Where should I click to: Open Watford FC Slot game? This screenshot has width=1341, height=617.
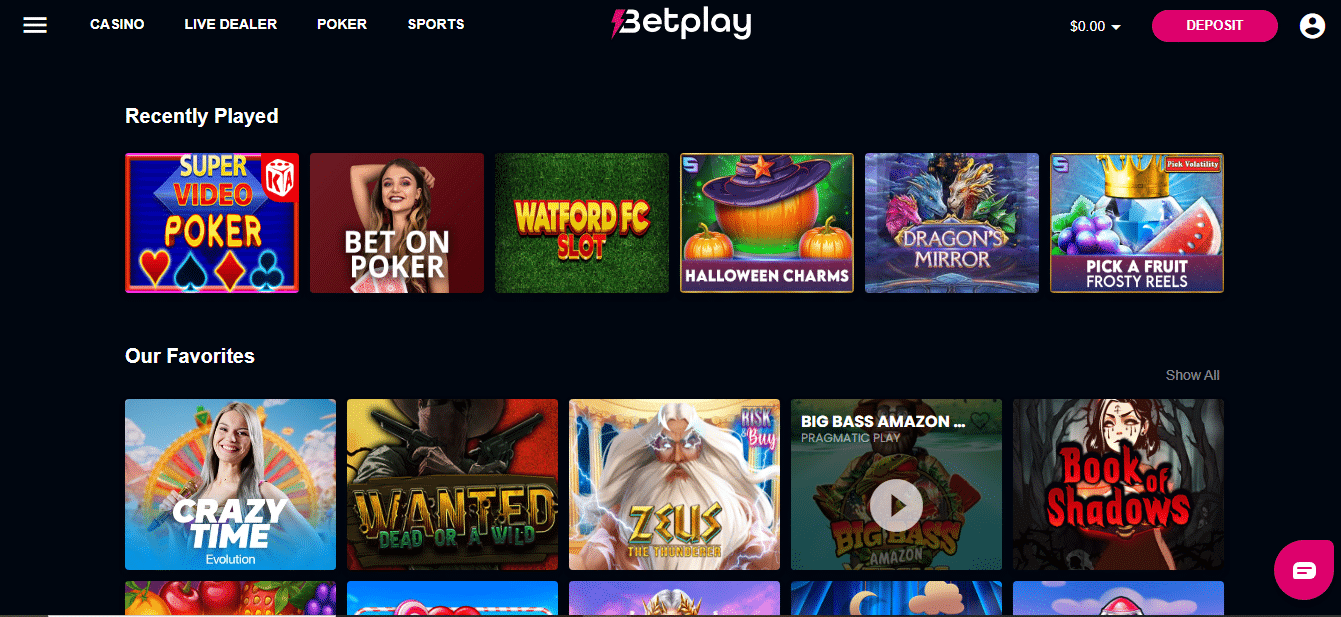(582, 223)
